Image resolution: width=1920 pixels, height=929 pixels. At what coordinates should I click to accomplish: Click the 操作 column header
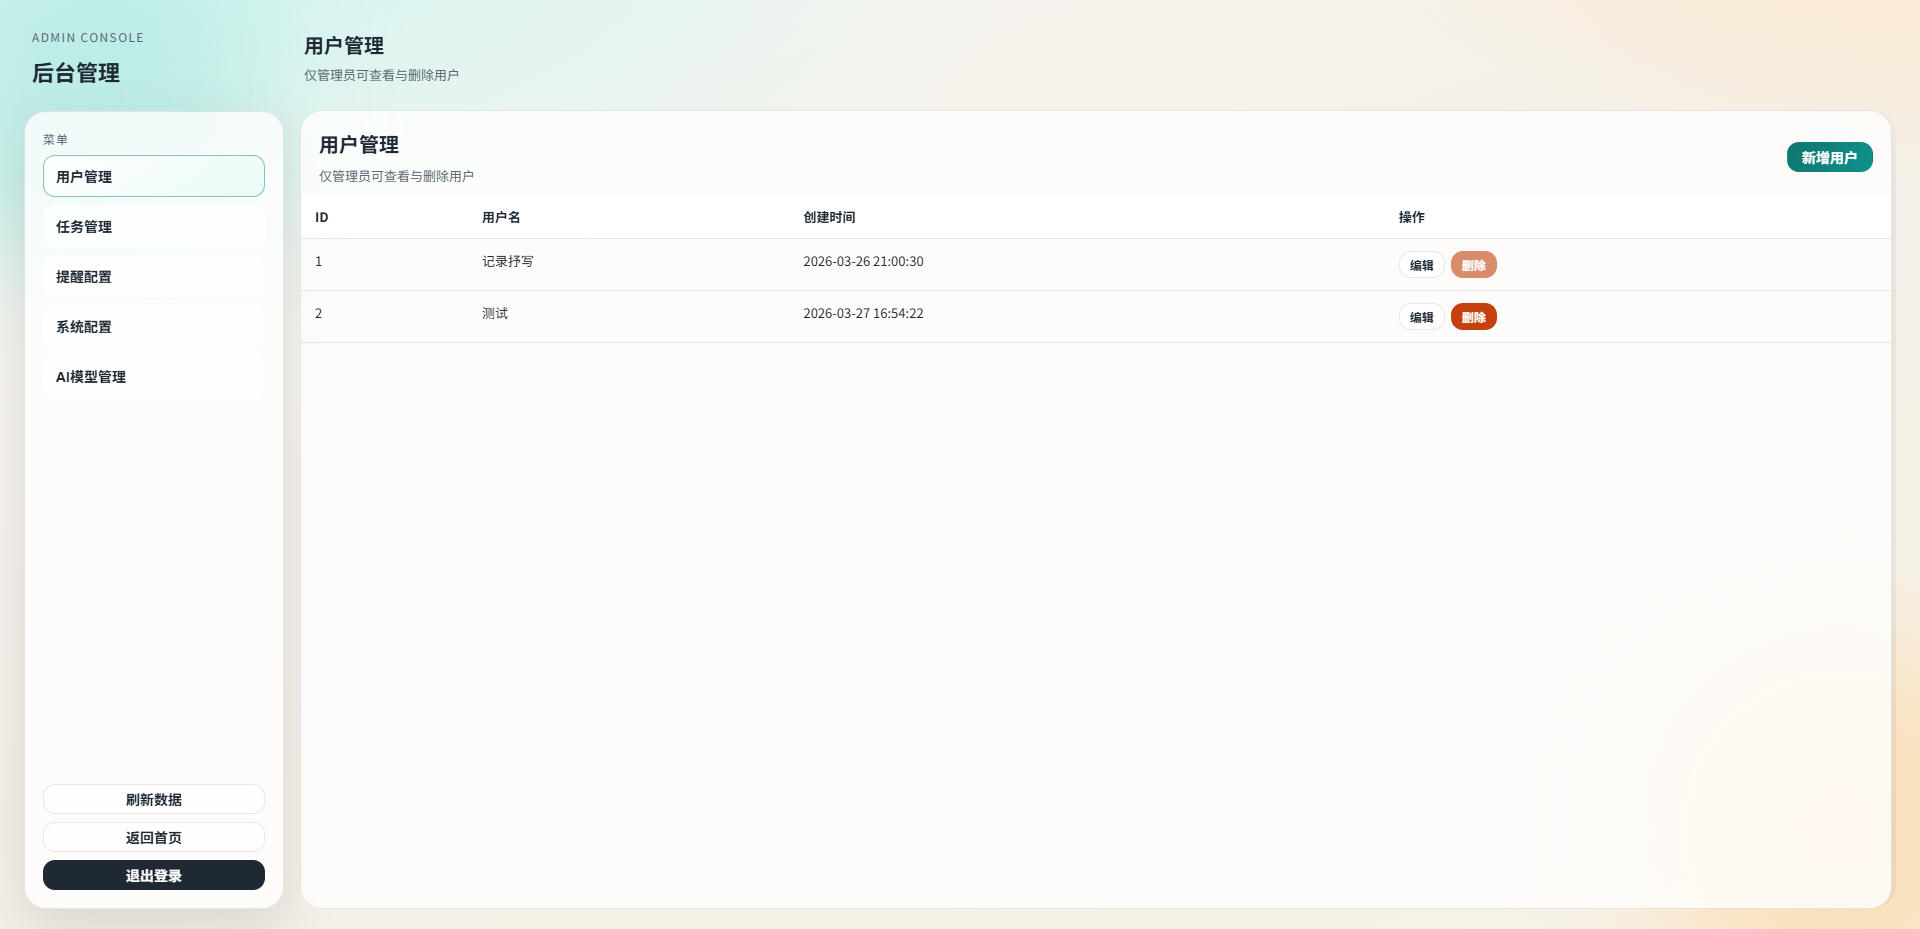pyautogui.click(x=1411, y=217)
